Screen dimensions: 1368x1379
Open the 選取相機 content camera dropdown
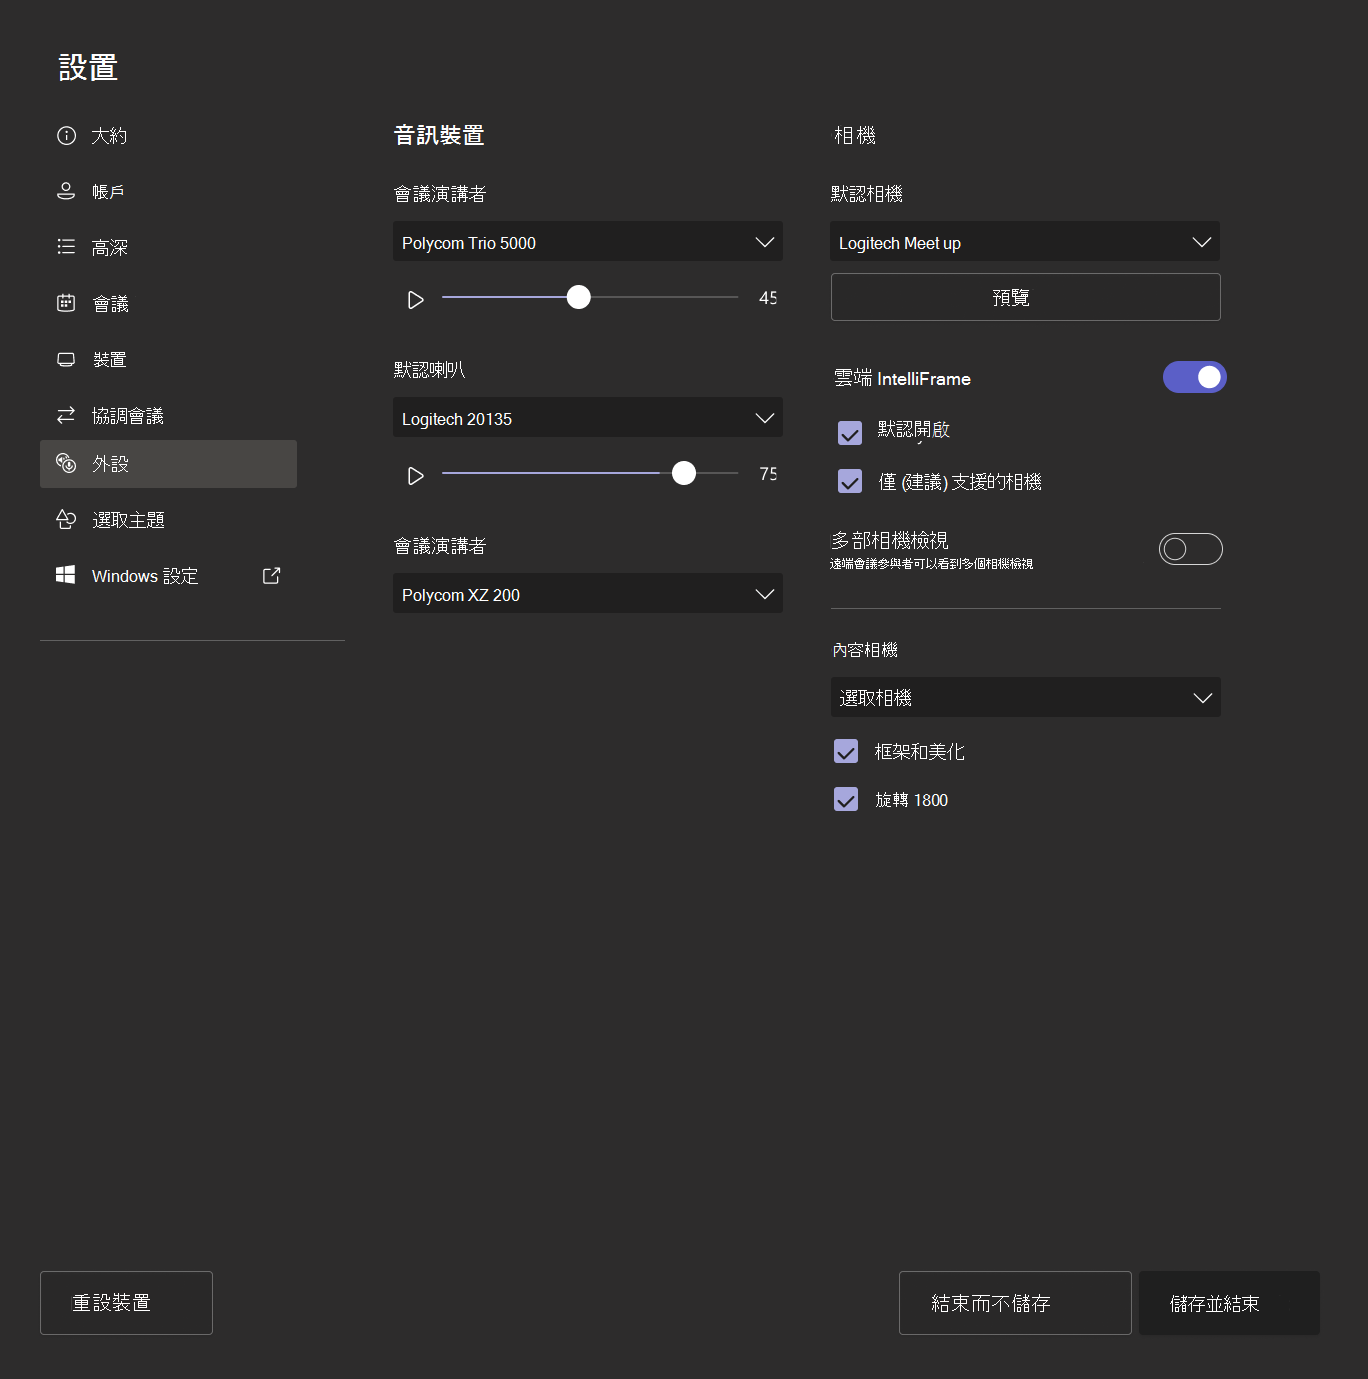coord(1026,697)
